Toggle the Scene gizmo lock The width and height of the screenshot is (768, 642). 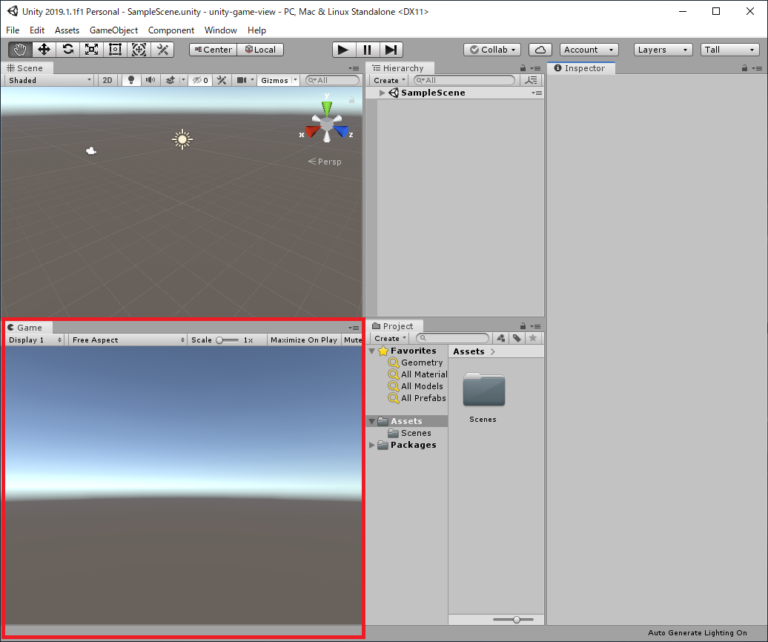(351, 100)
